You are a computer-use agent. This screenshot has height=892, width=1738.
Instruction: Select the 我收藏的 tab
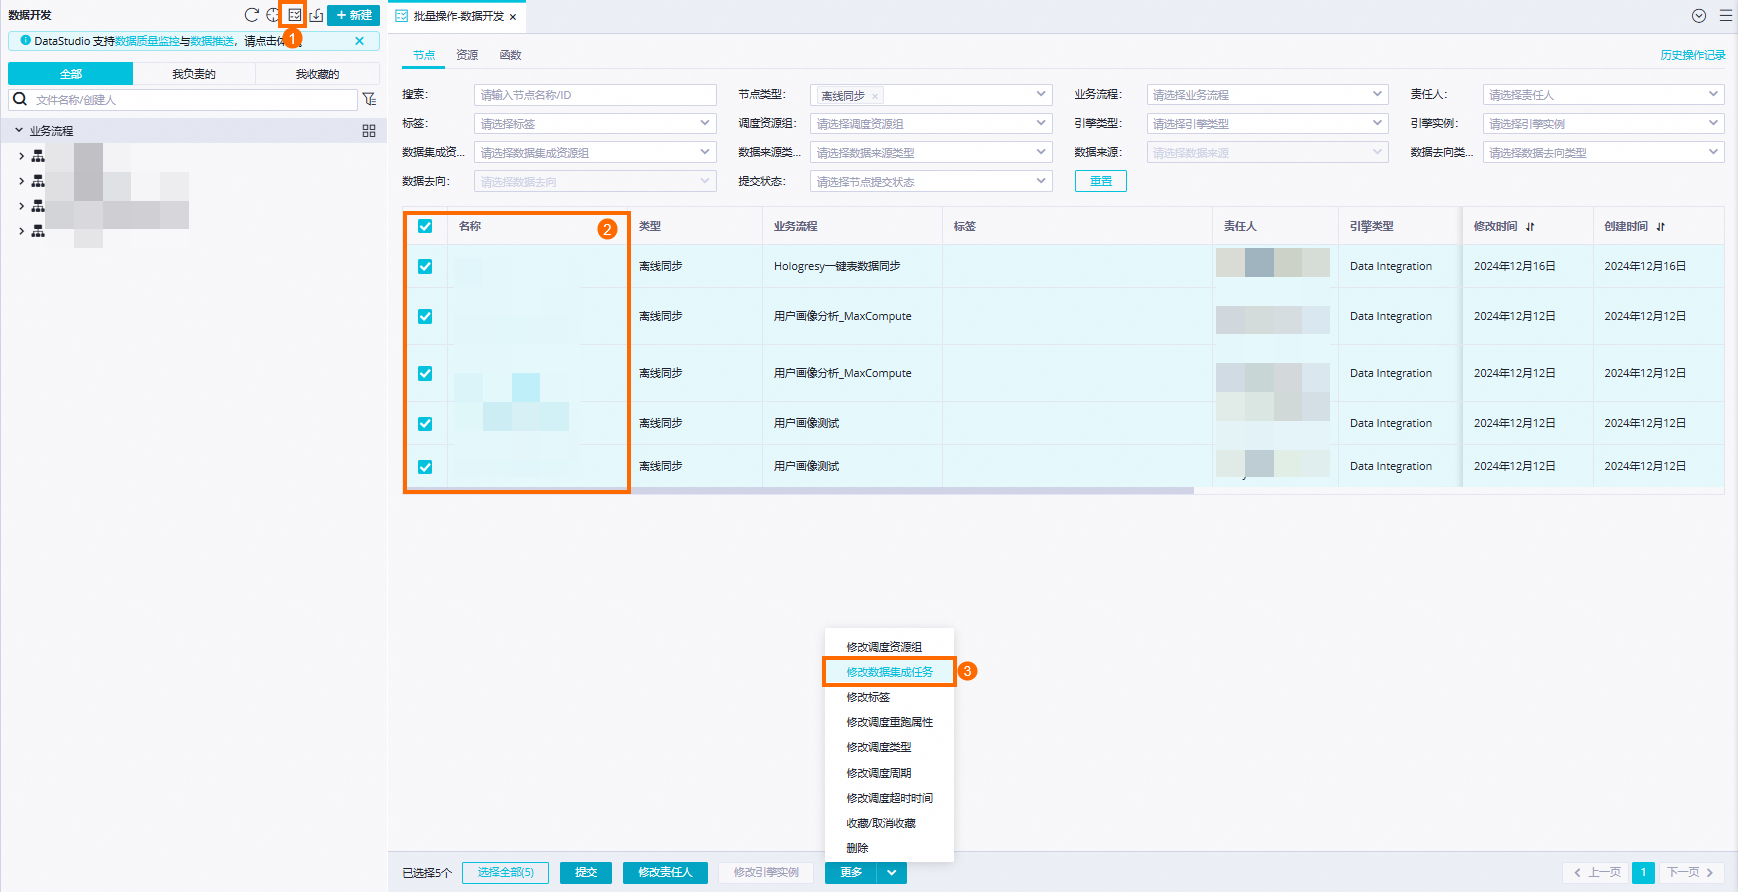(317, 74)
